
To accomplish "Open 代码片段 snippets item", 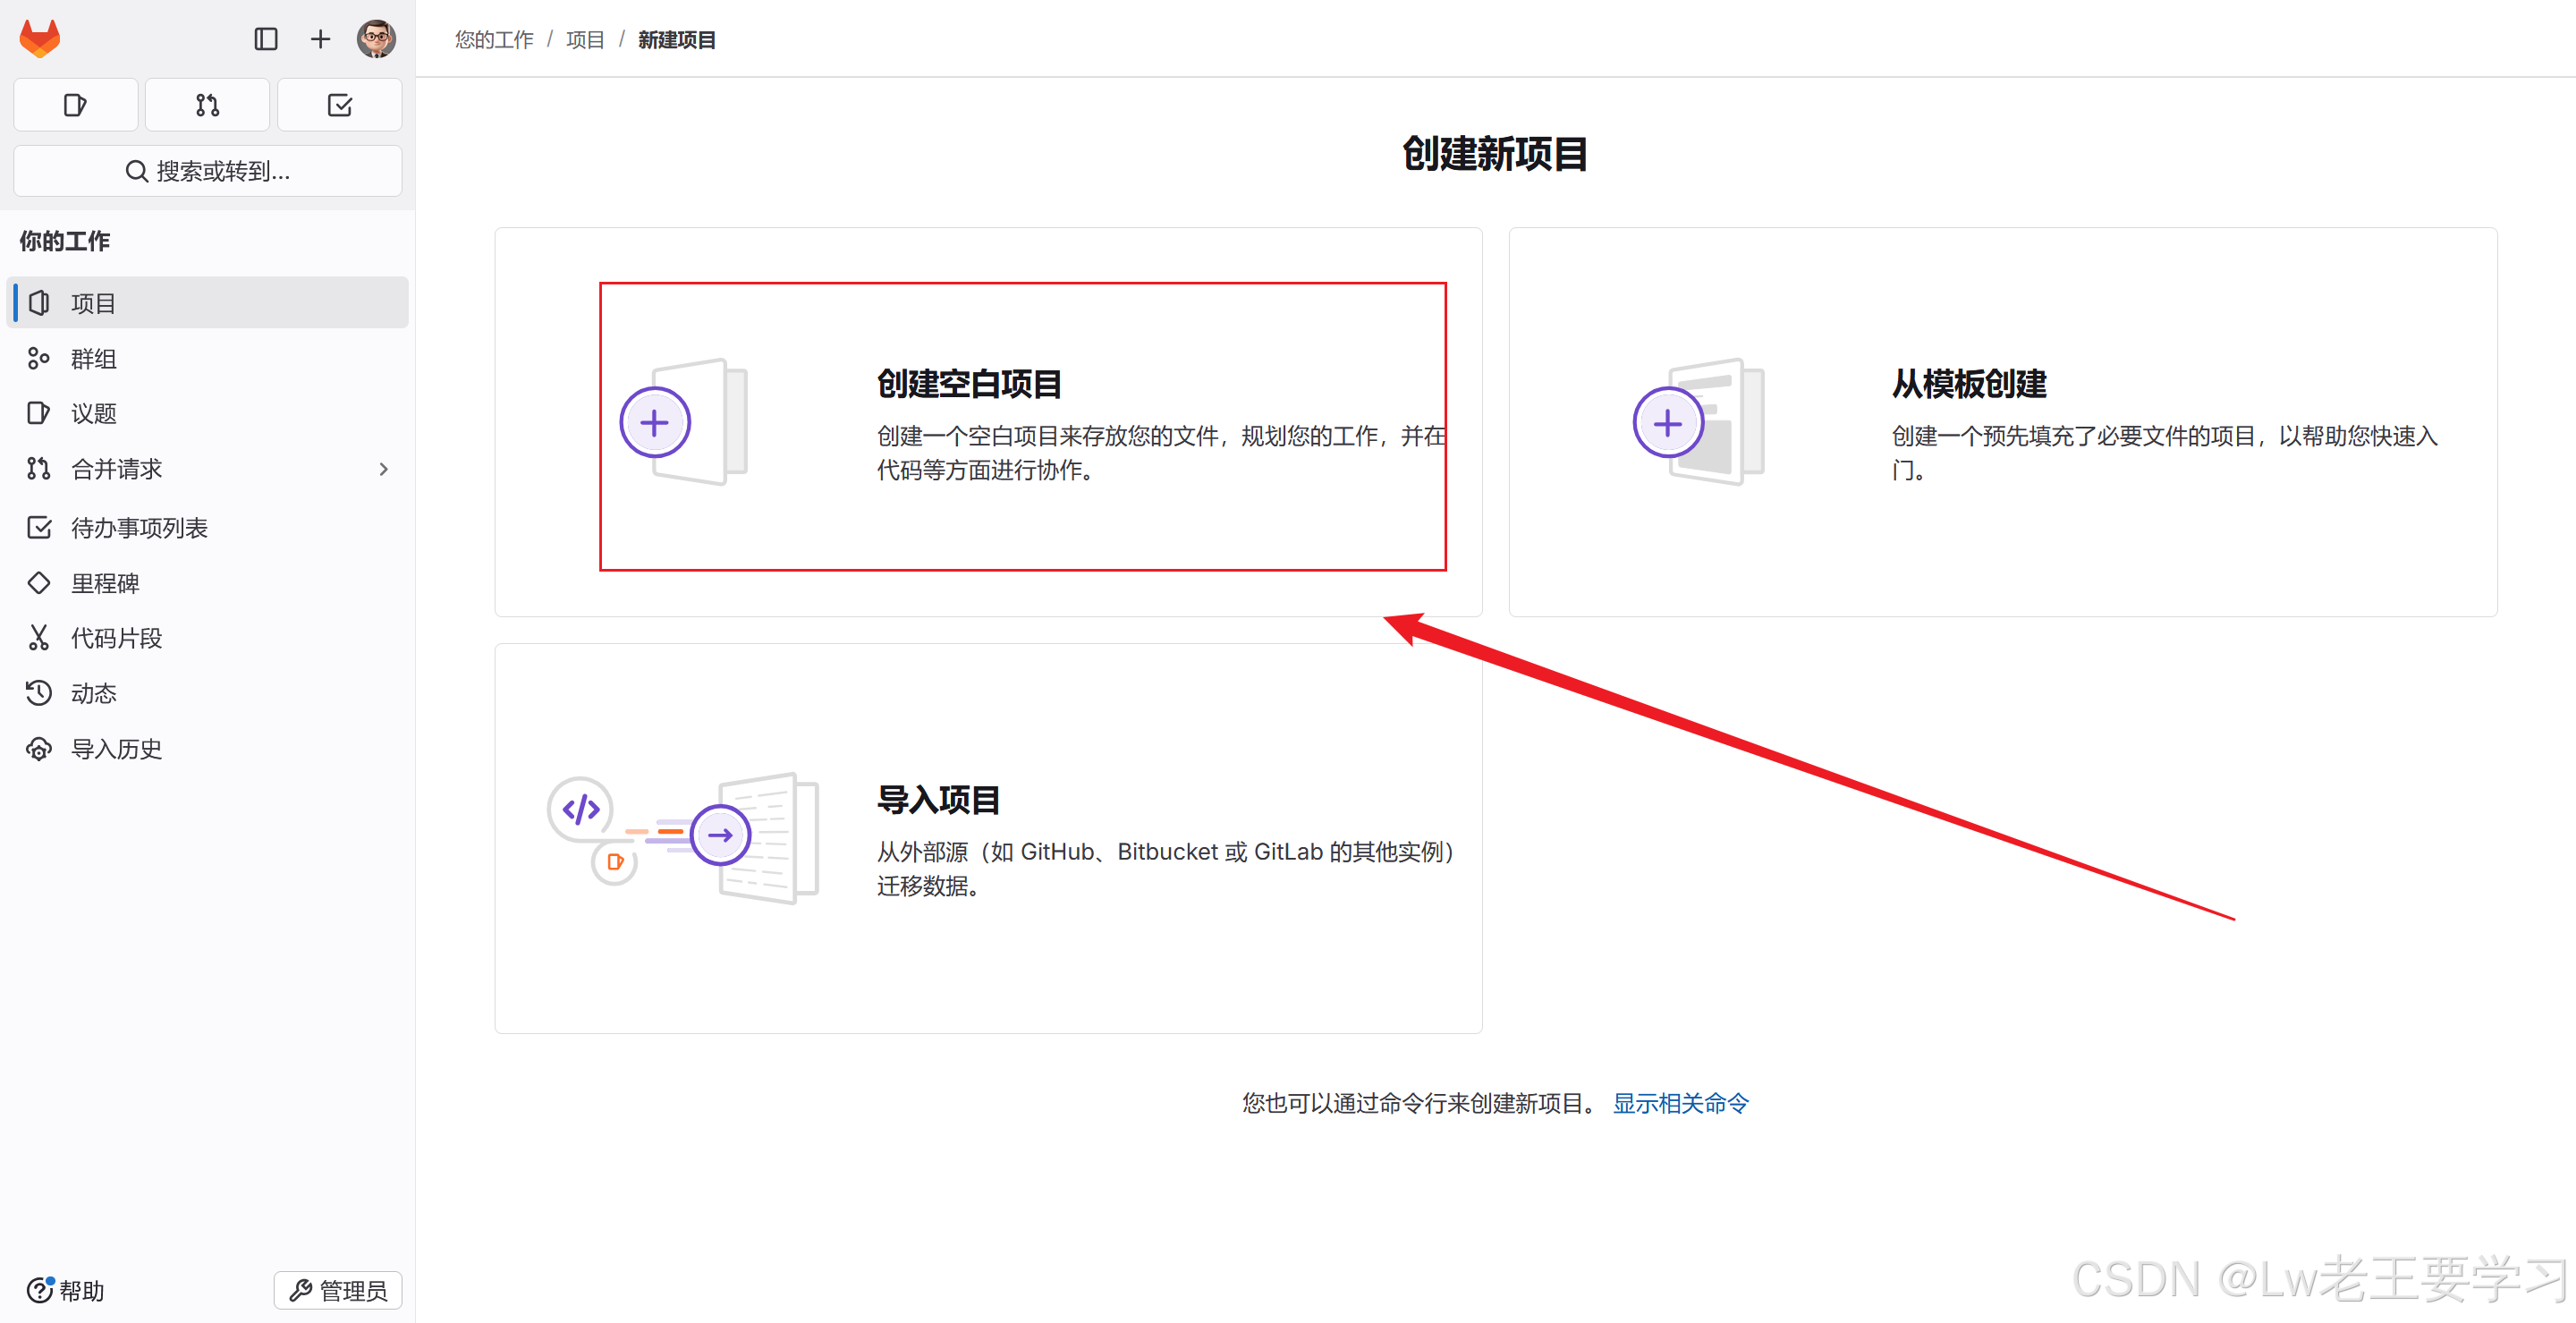I will tap(116, 638).
